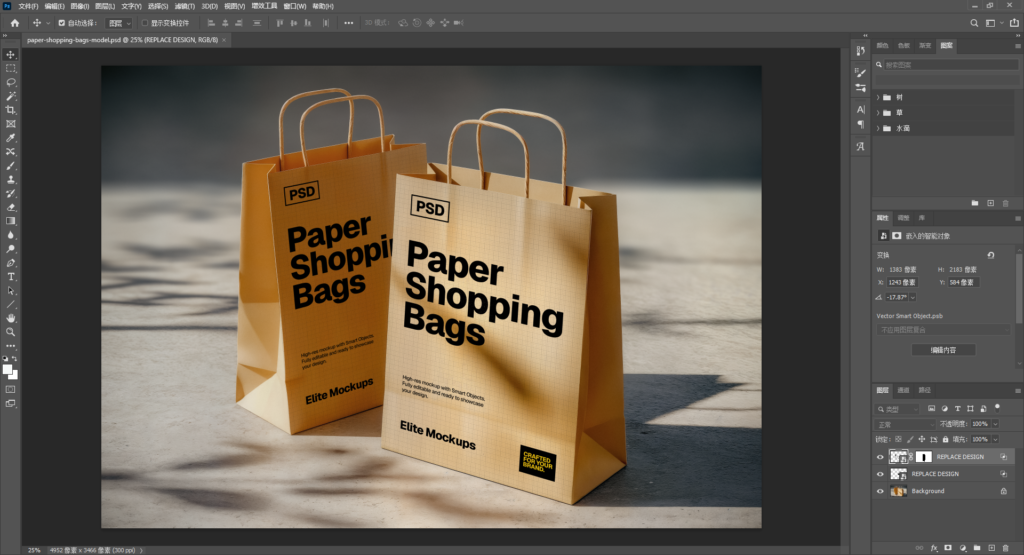Open the layer style fx menu
Image resolution: width=1024 pixels, height=555 pixels.
pyautogui.click(x=934, y=548)
